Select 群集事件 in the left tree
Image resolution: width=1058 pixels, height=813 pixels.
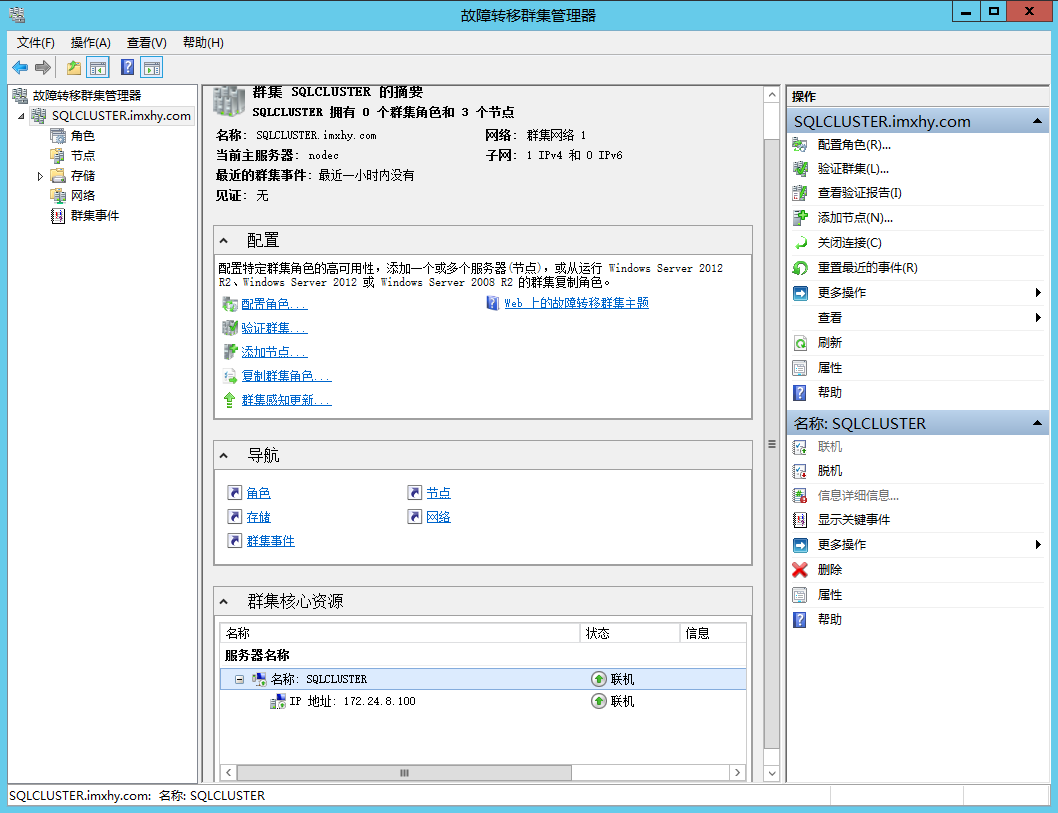(x=94, y=215)
